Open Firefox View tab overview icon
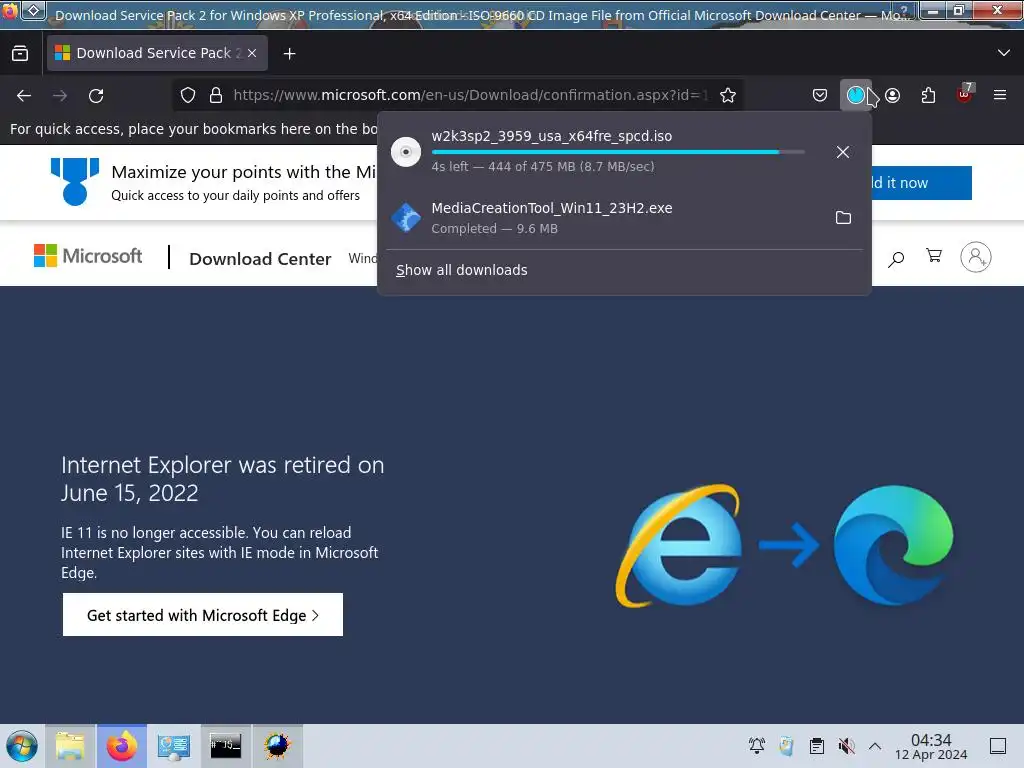This screenshot has width=1024, height=768. [20, 53]
